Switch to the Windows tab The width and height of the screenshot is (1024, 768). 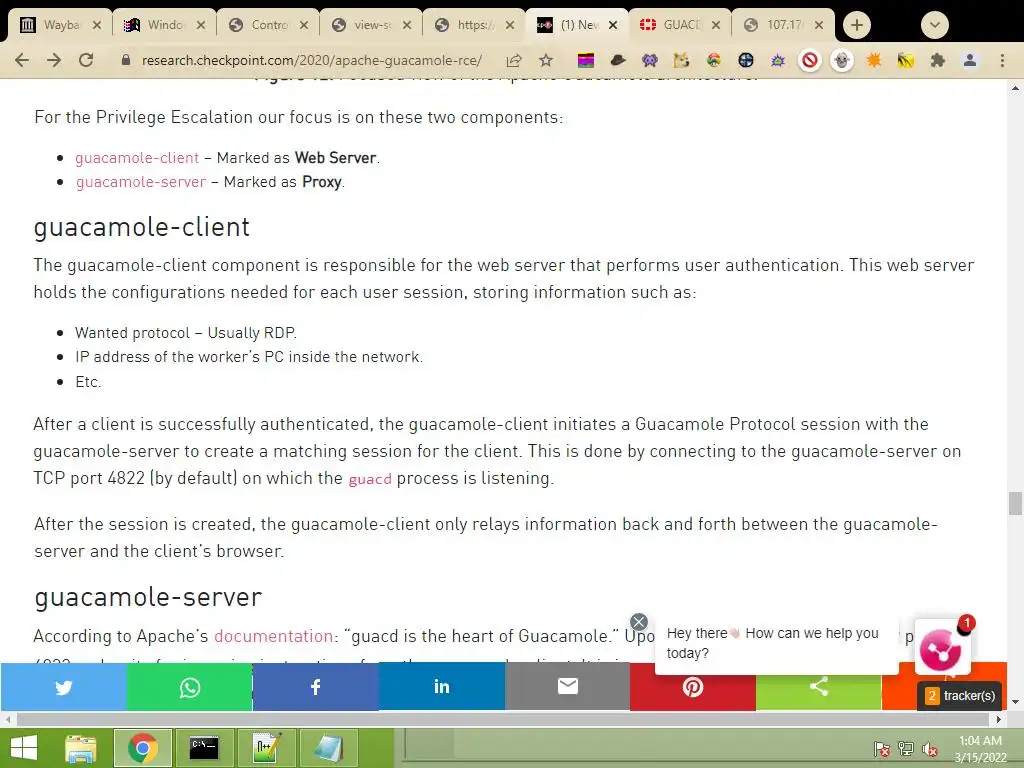click(163, 25)
